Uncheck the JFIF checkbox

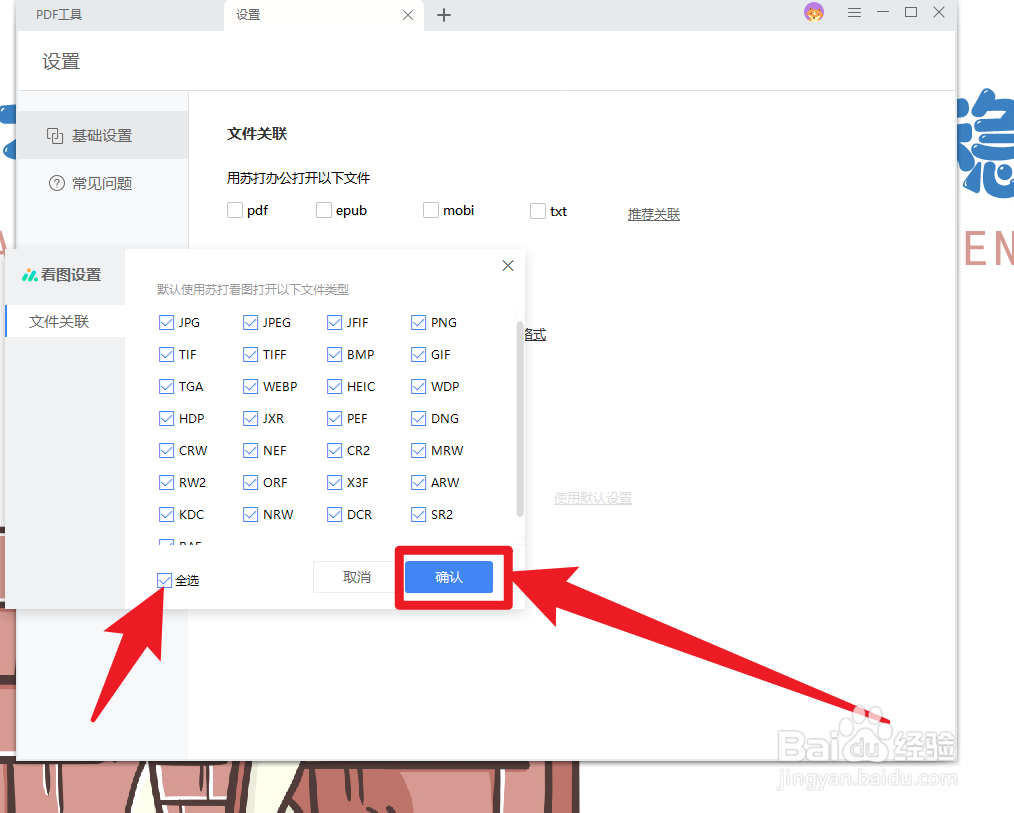click(334, 322)
